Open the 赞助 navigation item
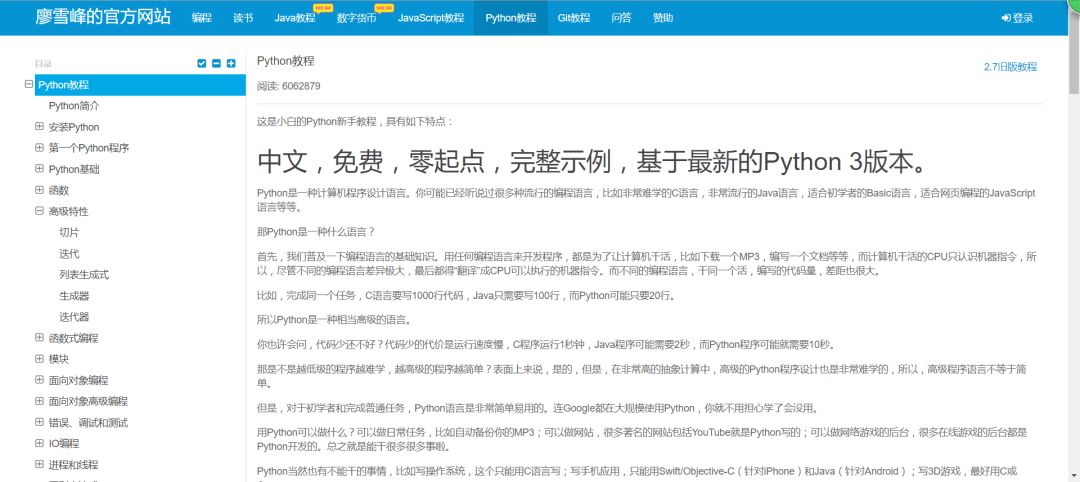1080x482 pixels. (x=663, y=18)
